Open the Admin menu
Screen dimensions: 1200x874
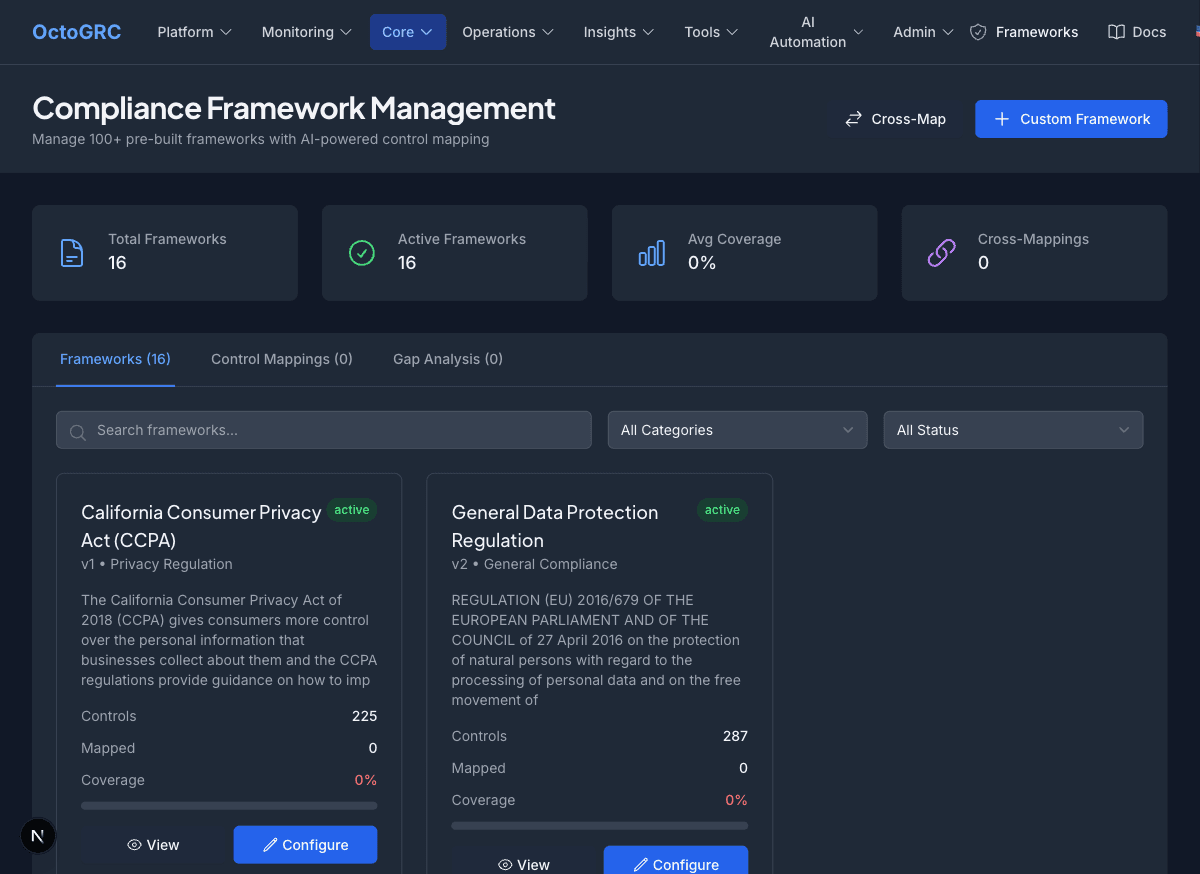(x=923, y=32)
